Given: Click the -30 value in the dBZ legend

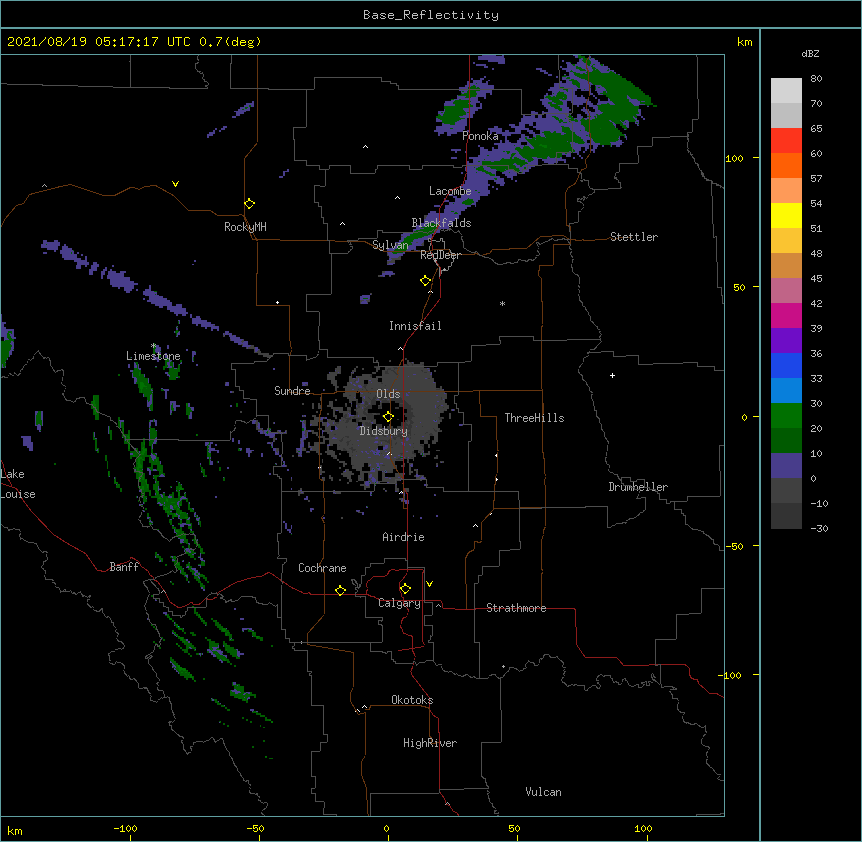Looking at the screenshot, I should tap(819, 528).
